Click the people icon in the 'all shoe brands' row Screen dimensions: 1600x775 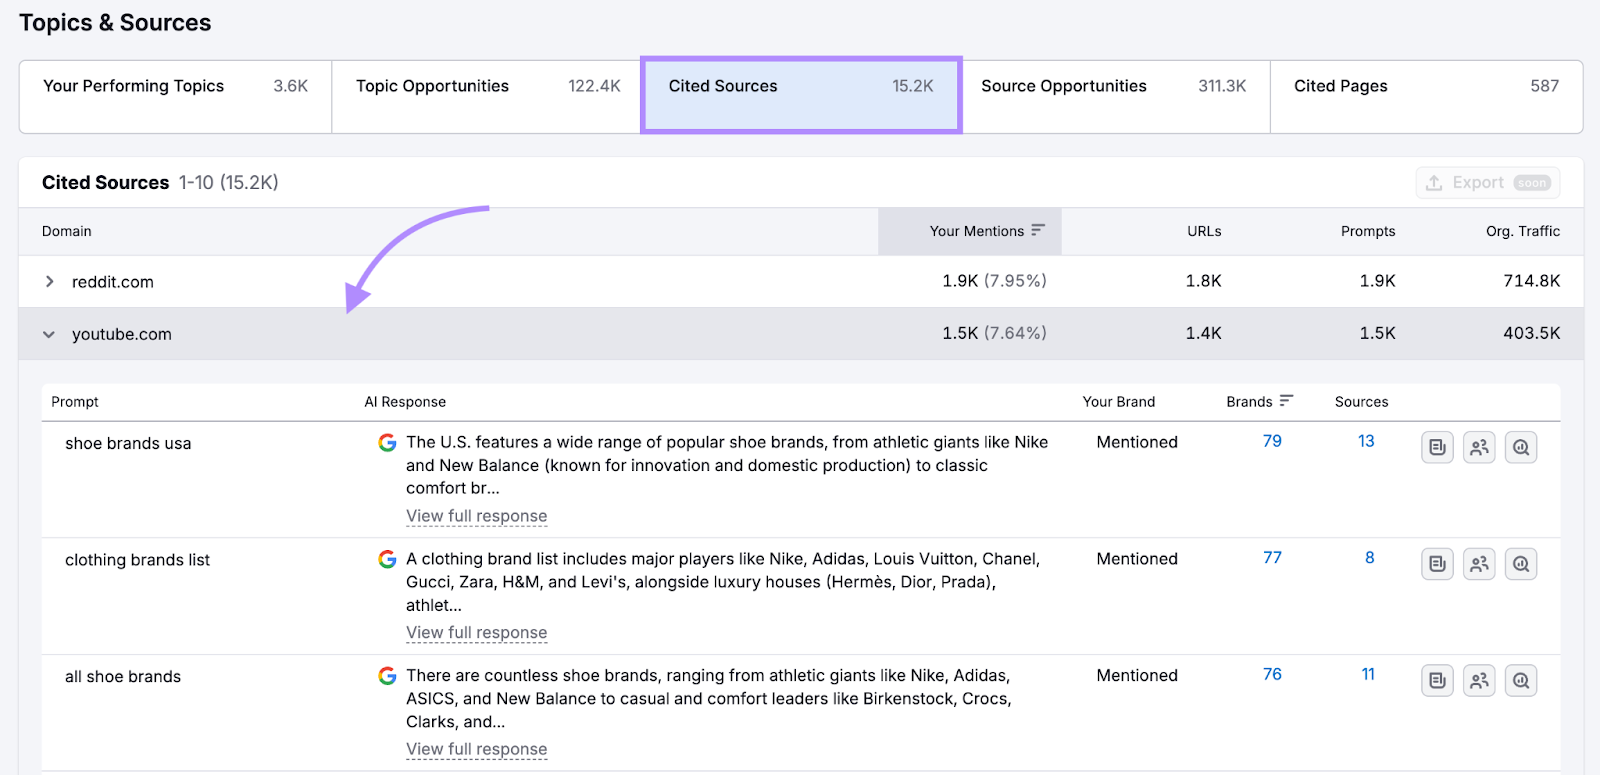1479,681
